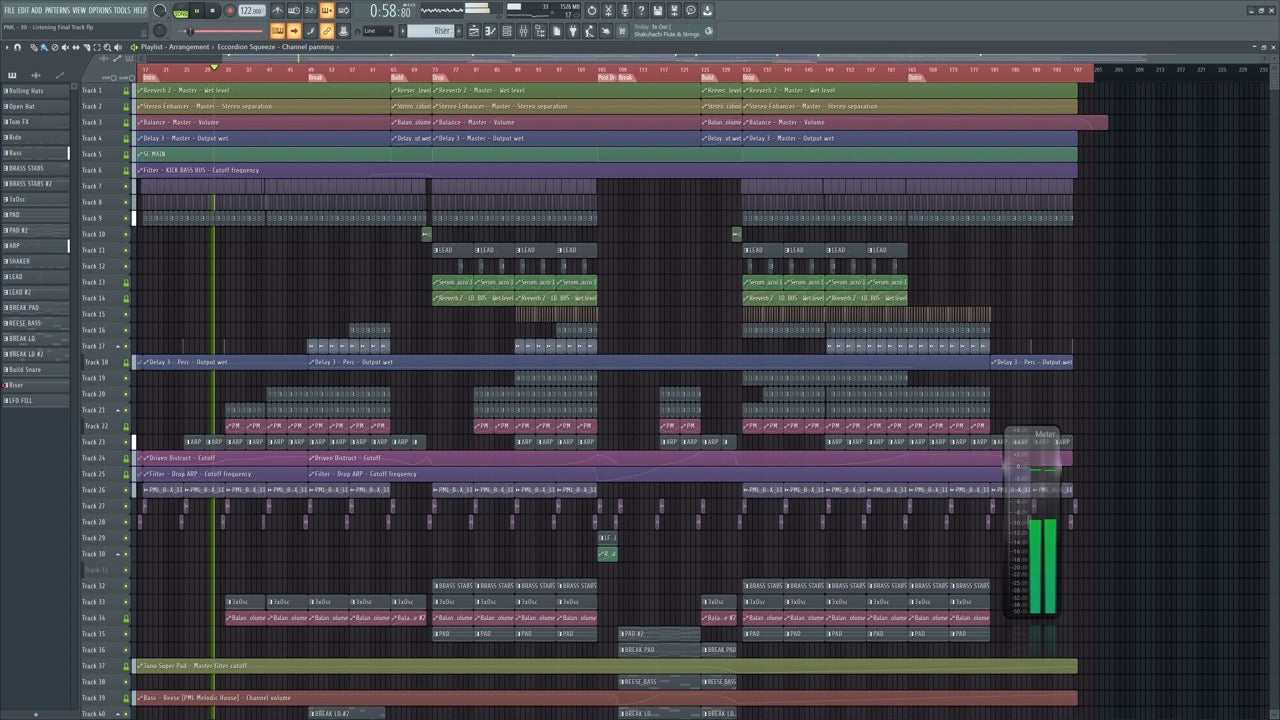Click the Outro timeline marker
The width and height of the screenshot is (1280, 720).
[x=915, y=77]
